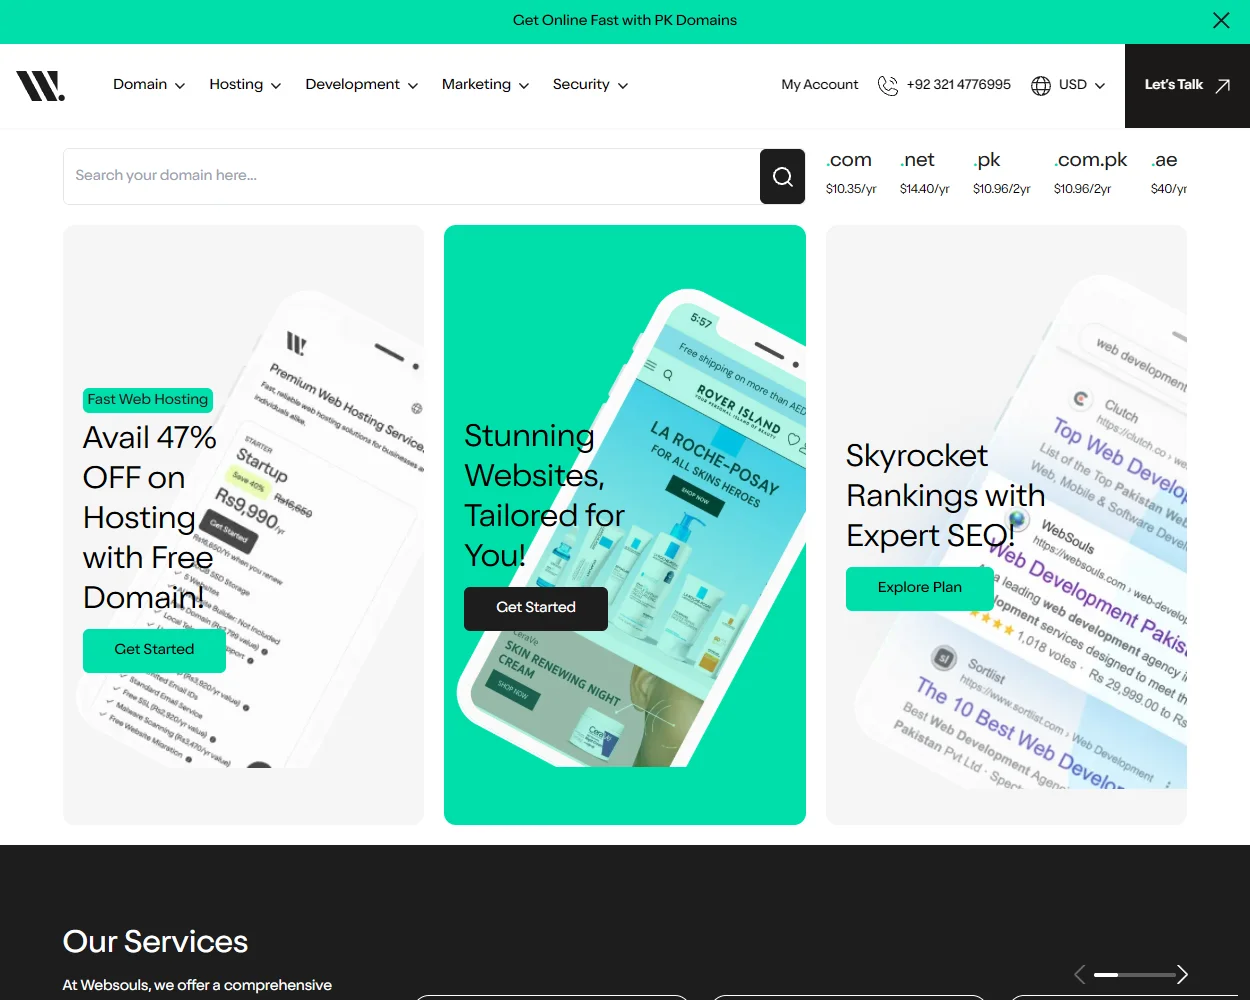Image resolution: width=1250 pixels, height=1000 pixels.
Task: Expand the Domain menu
Action: click(149, 85)
